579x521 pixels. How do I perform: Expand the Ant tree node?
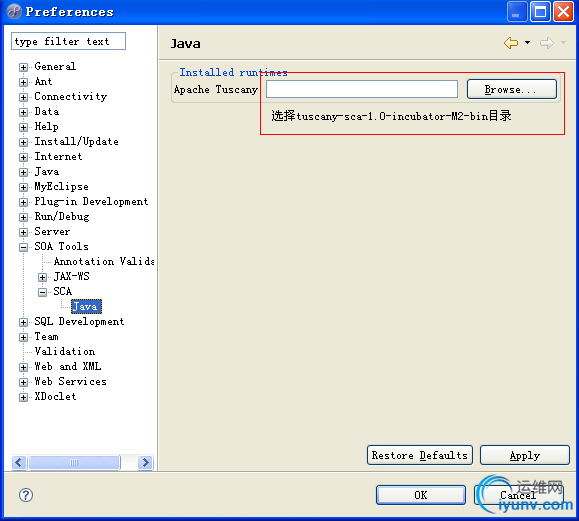(23, 82)
